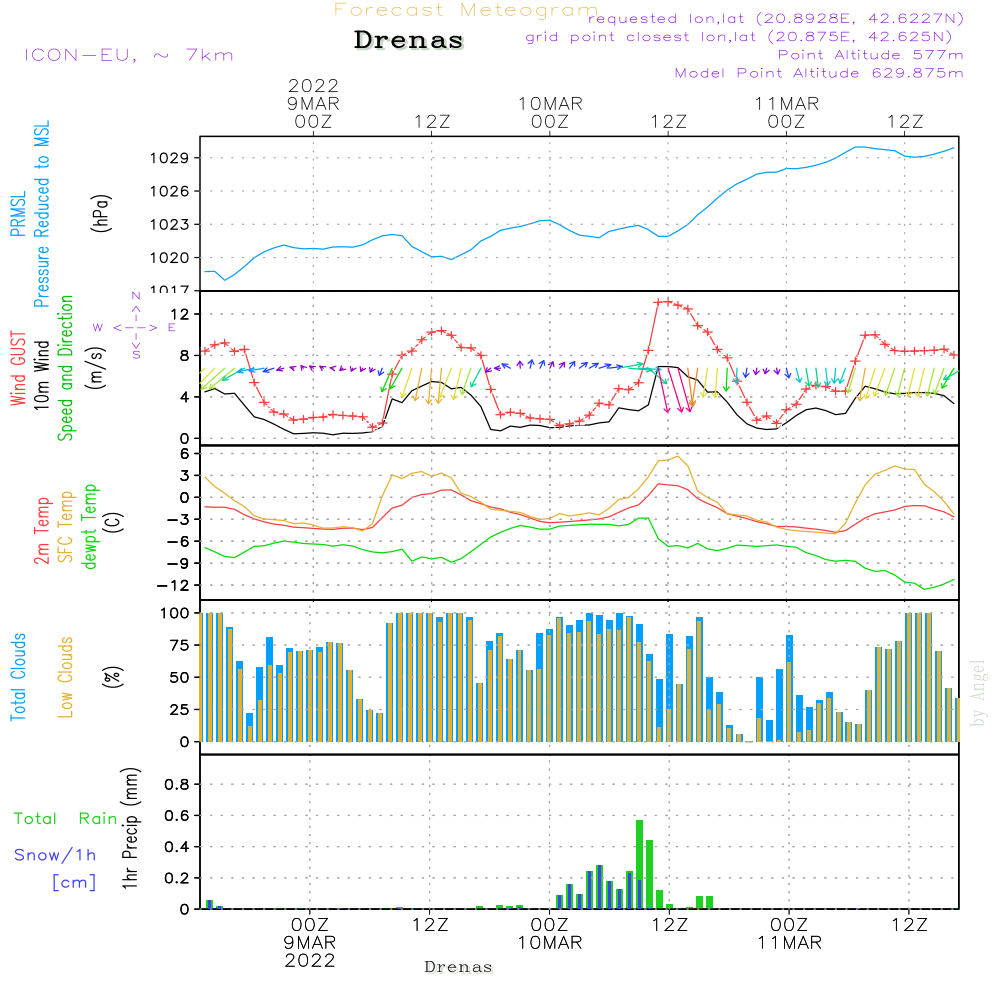Click the 'Wind GUST' red legend label

[x=18, y=368]
